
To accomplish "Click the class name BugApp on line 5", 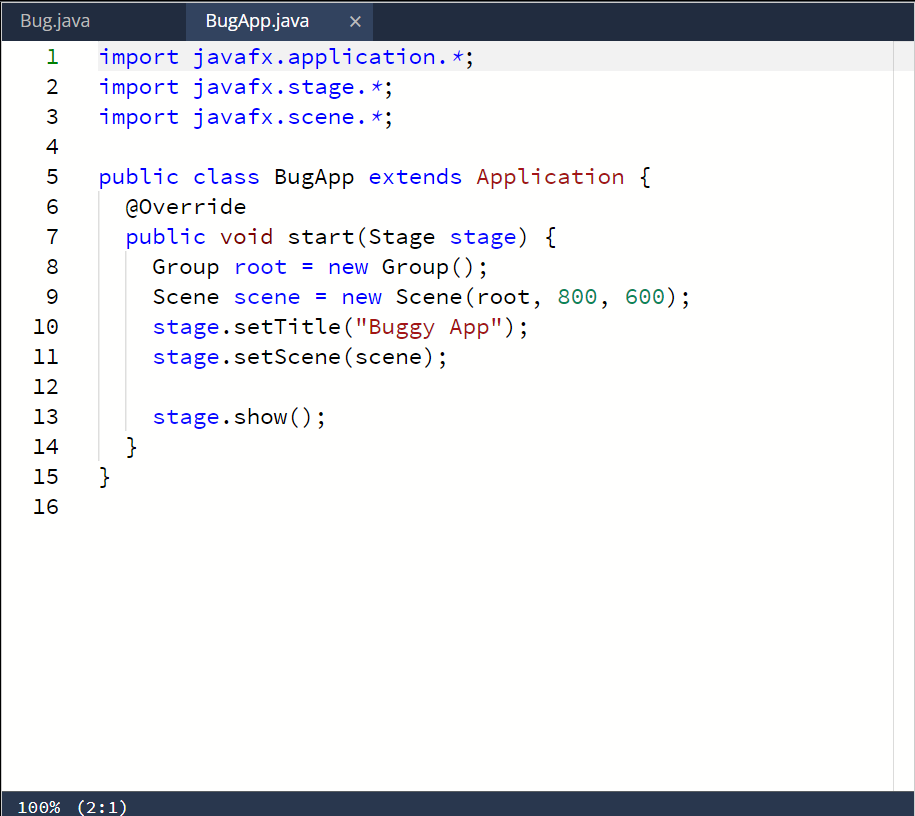I will tap(314, 177).
